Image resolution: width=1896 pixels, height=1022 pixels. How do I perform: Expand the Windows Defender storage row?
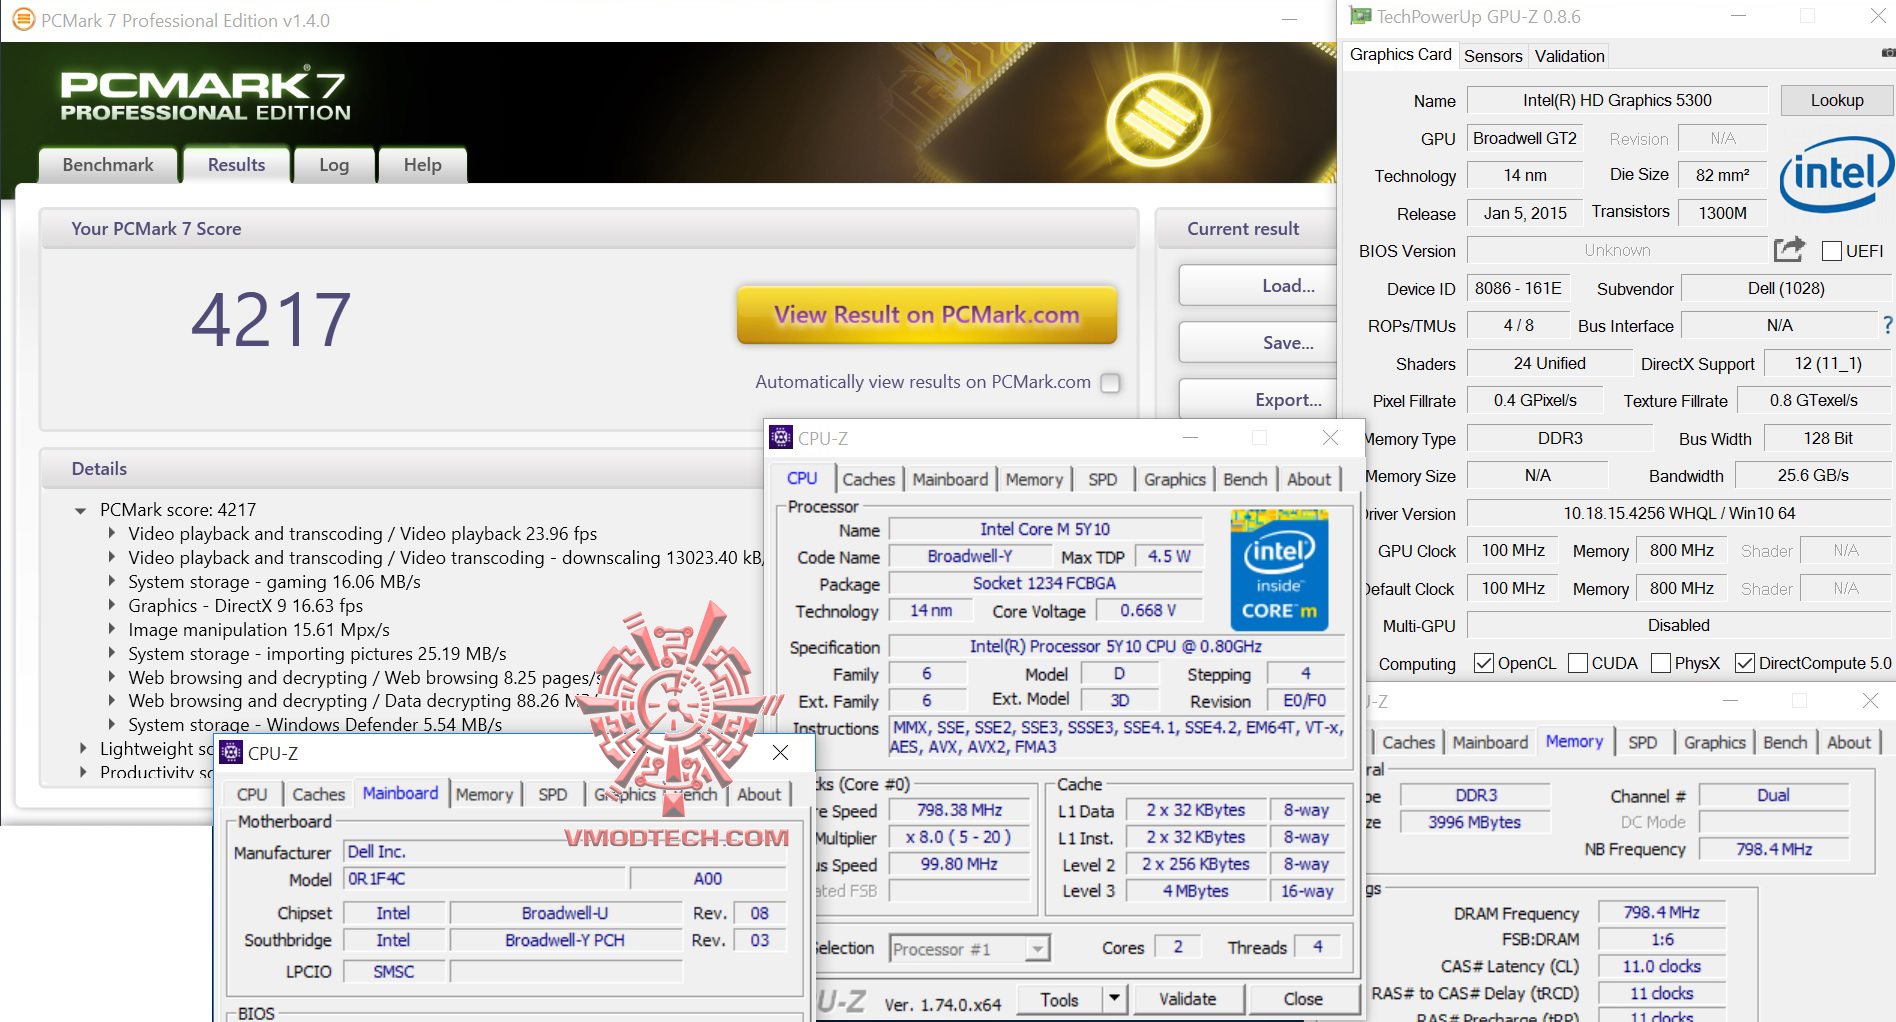(x=111, y=724)
